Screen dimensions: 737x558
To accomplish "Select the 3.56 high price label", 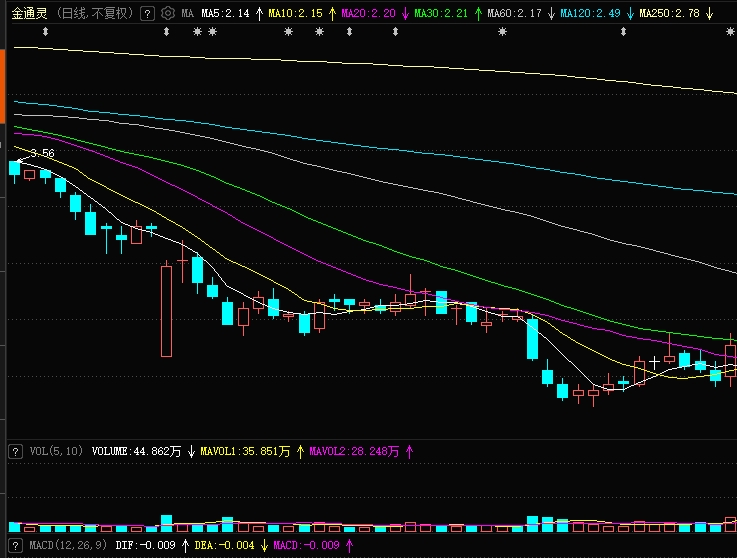I will [42, 153].
